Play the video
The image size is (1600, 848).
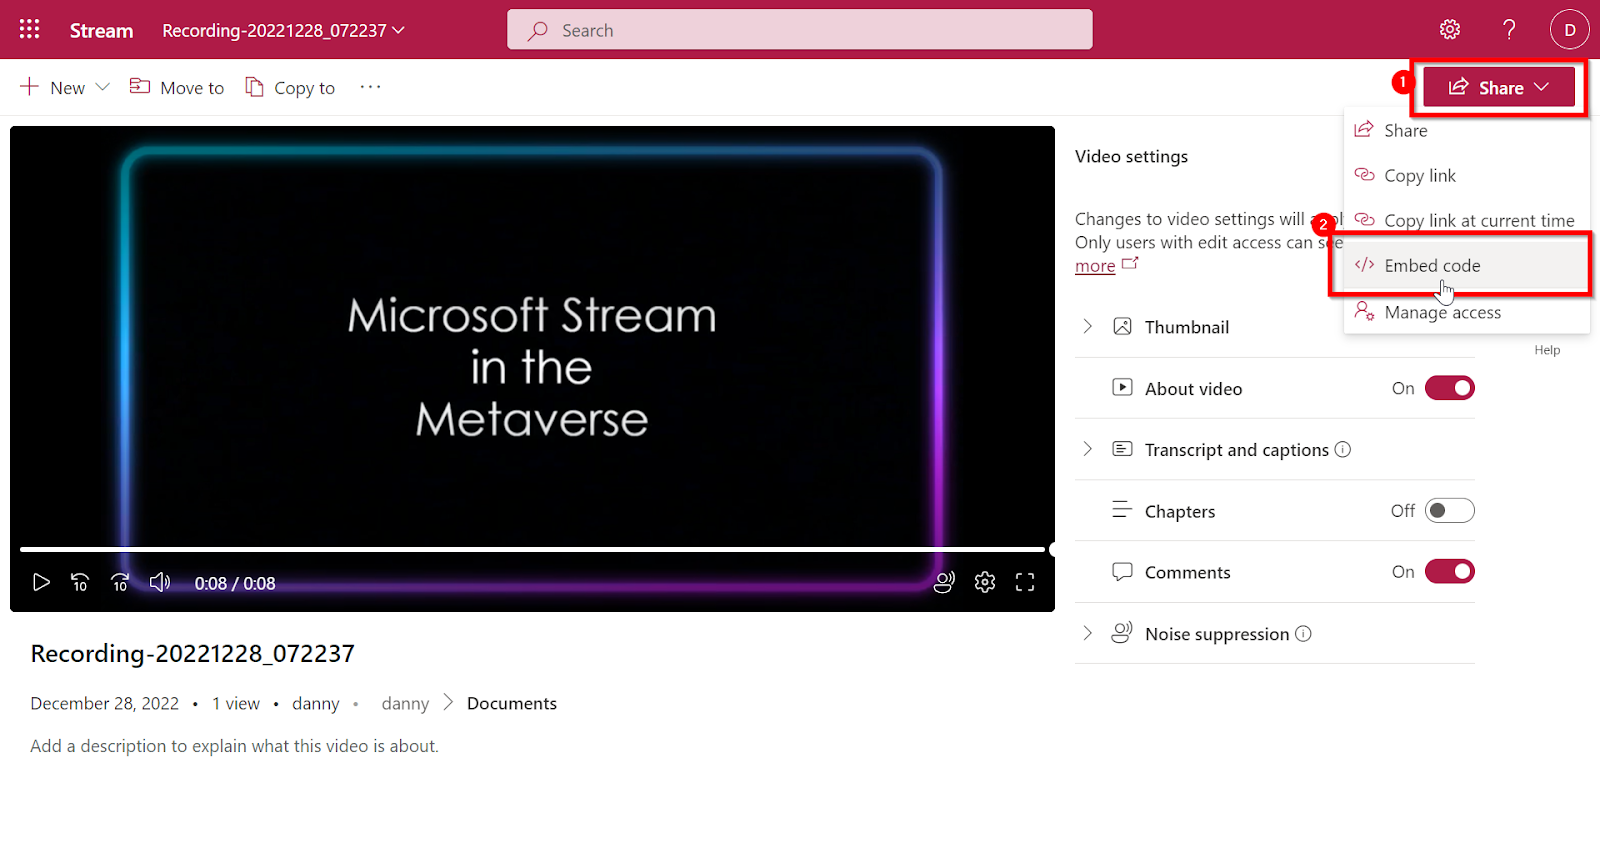click(41, 582)
